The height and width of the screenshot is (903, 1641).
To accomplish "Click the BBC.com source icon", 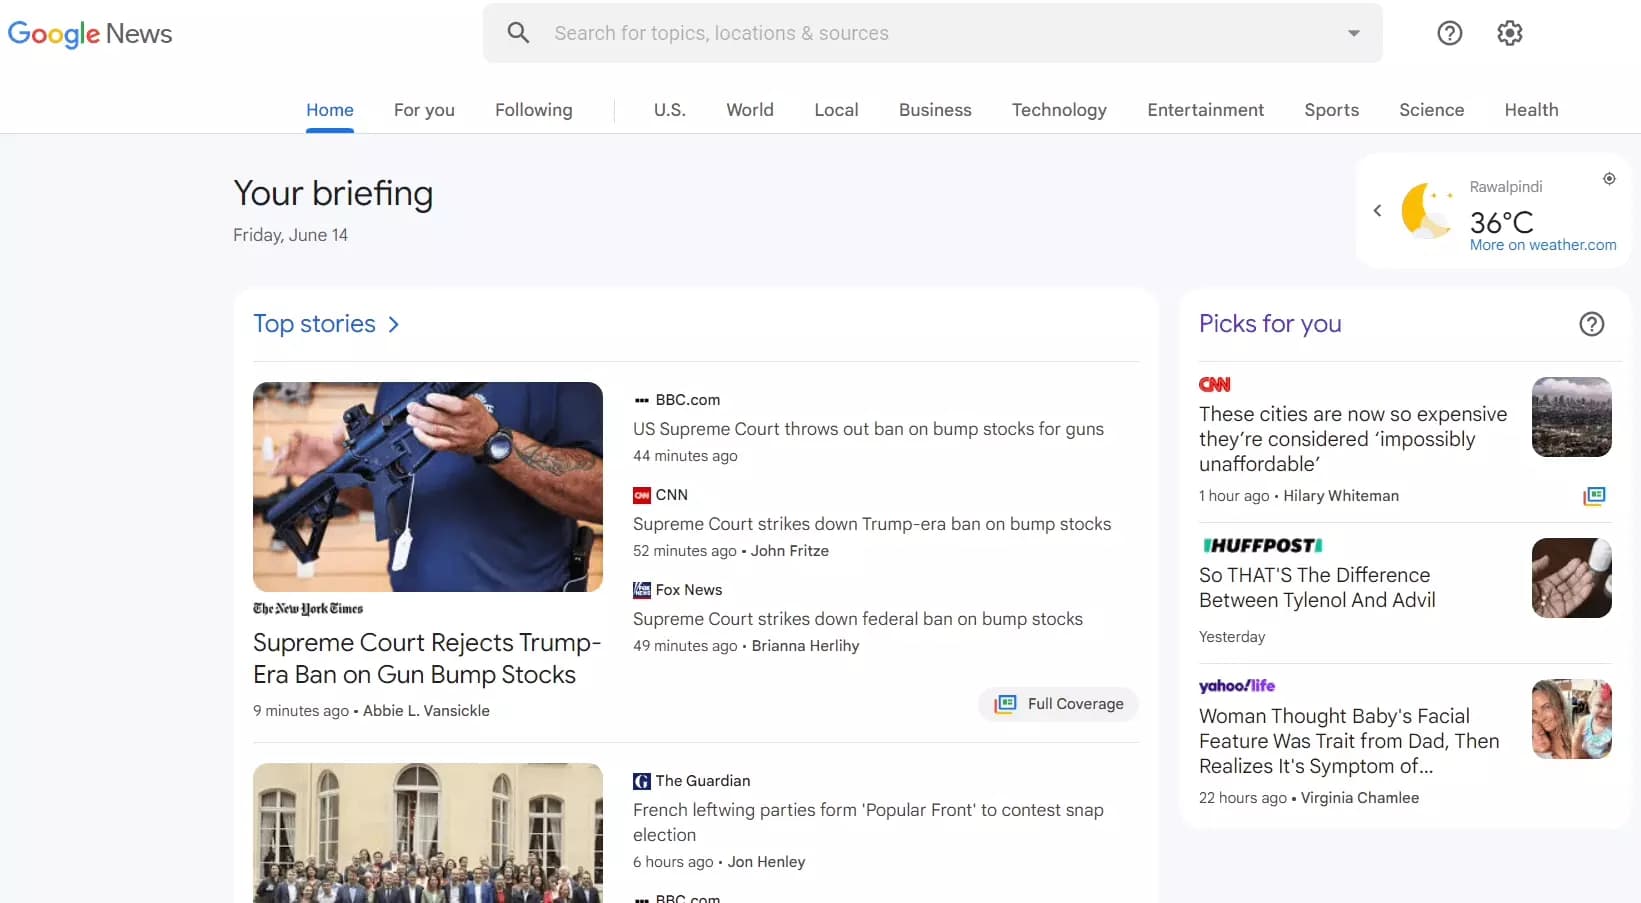I will click(642, 399).
